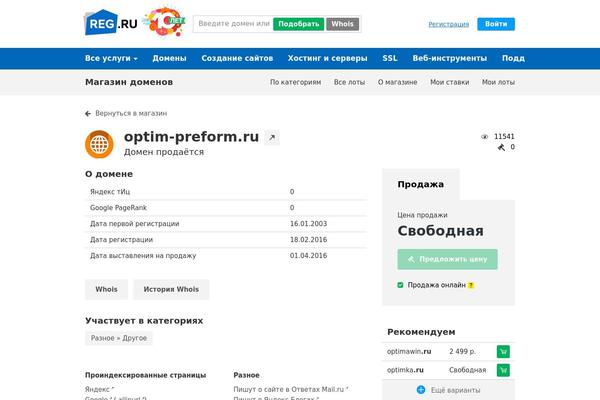This screenshot has width=600, height=400.
Task: Go to По категориям section
Action: [x=295, y=82]
